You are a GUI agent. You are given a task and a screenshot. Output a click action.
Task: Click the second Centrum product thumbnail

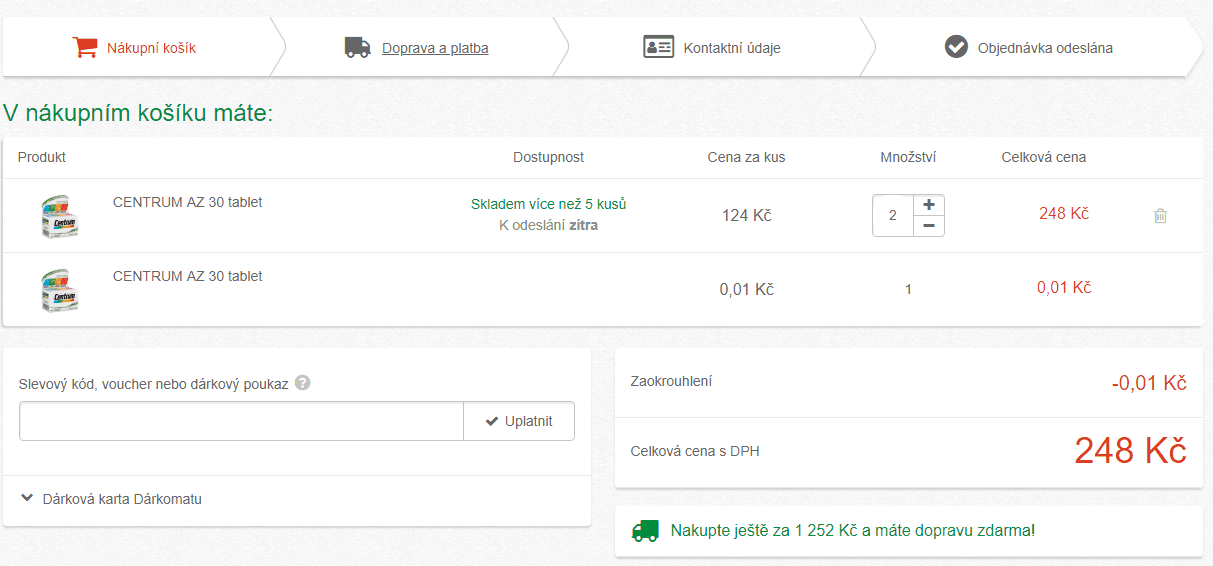(x=59, y=290)
